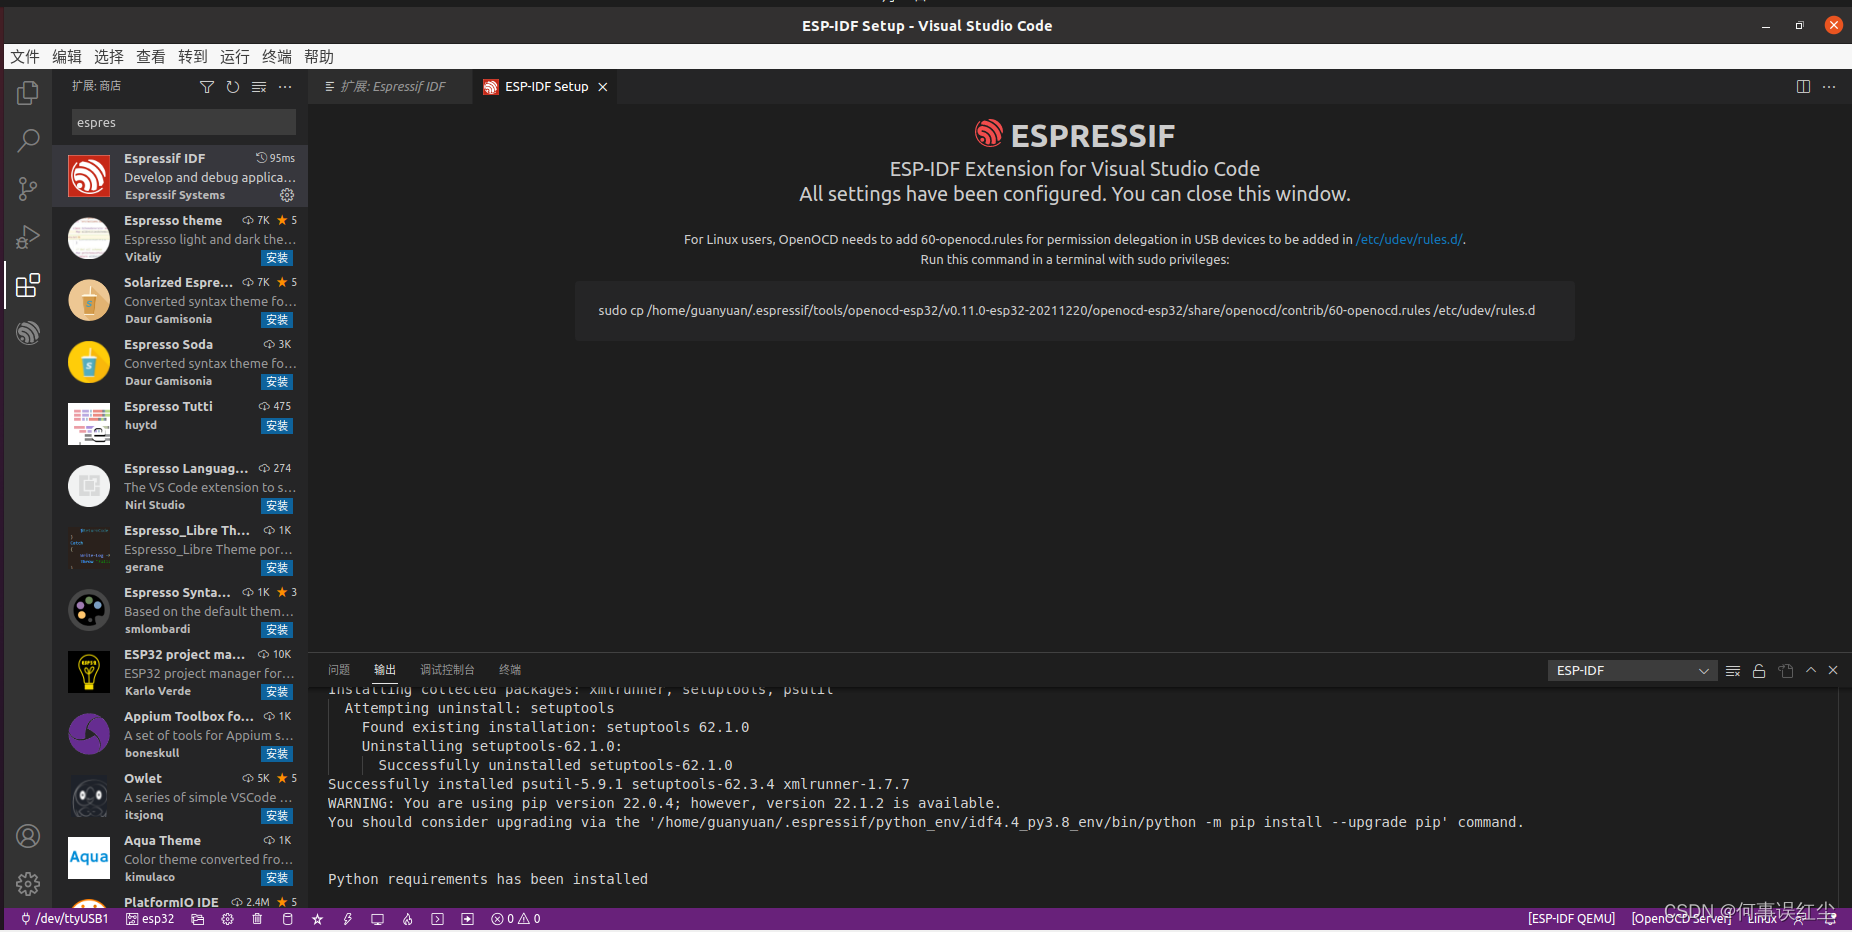The height and width of the screenshot is (932, 1852).
Task: Click [ESP-IDF QEMU] in status bar
Action: click(x=1571, y=919)
